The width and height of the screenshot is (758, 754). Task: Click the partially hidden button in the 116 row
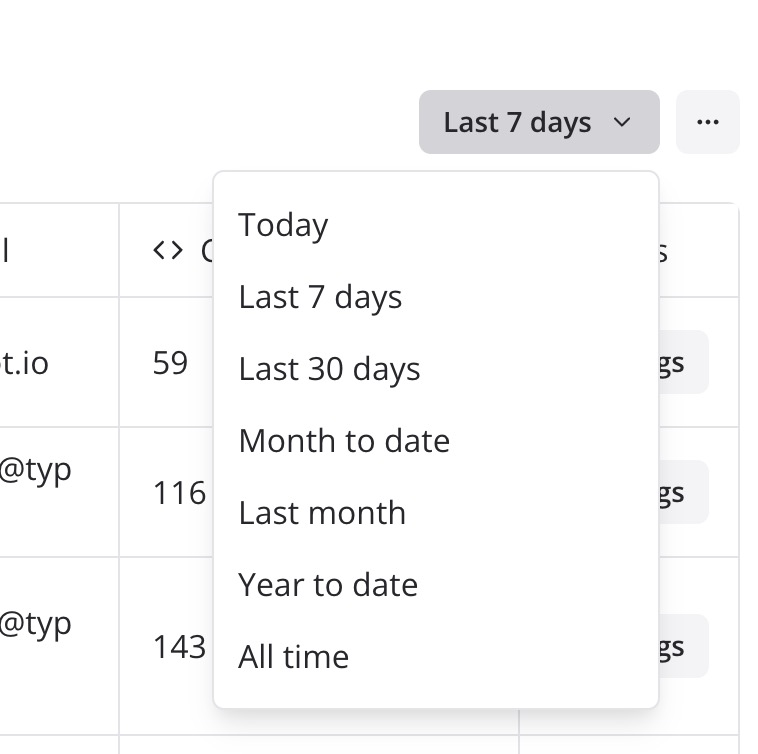[683, 492]
